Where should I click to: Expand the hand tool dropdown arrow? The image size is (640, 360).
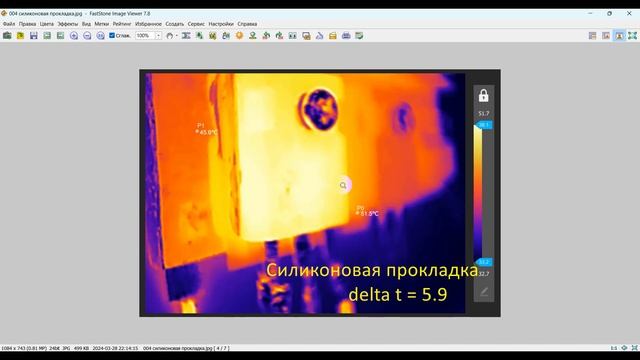176,36
